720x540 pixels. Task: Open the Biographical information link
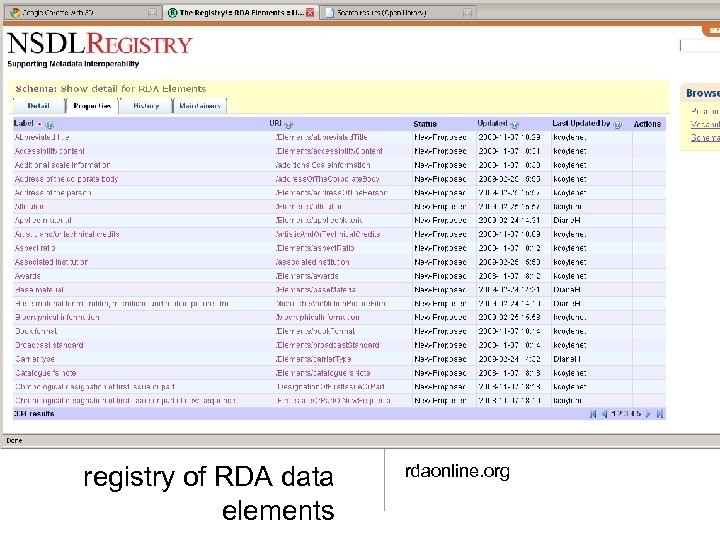57,317
